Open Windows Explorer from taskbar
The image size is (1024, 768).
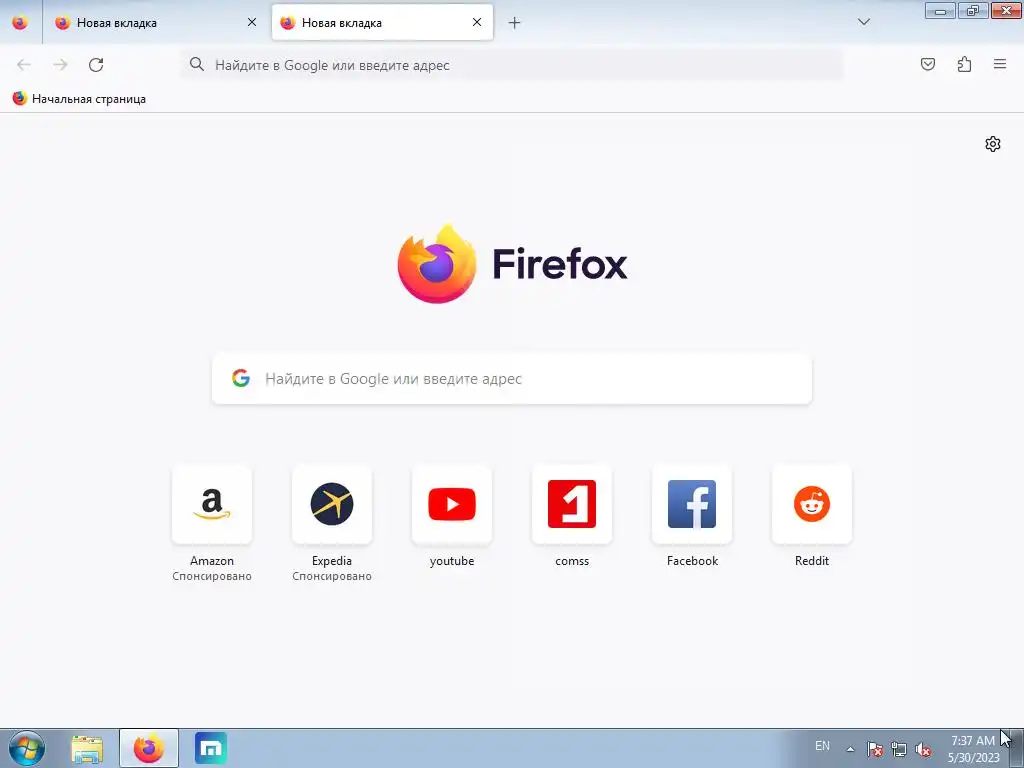click(x=87, y=748)
